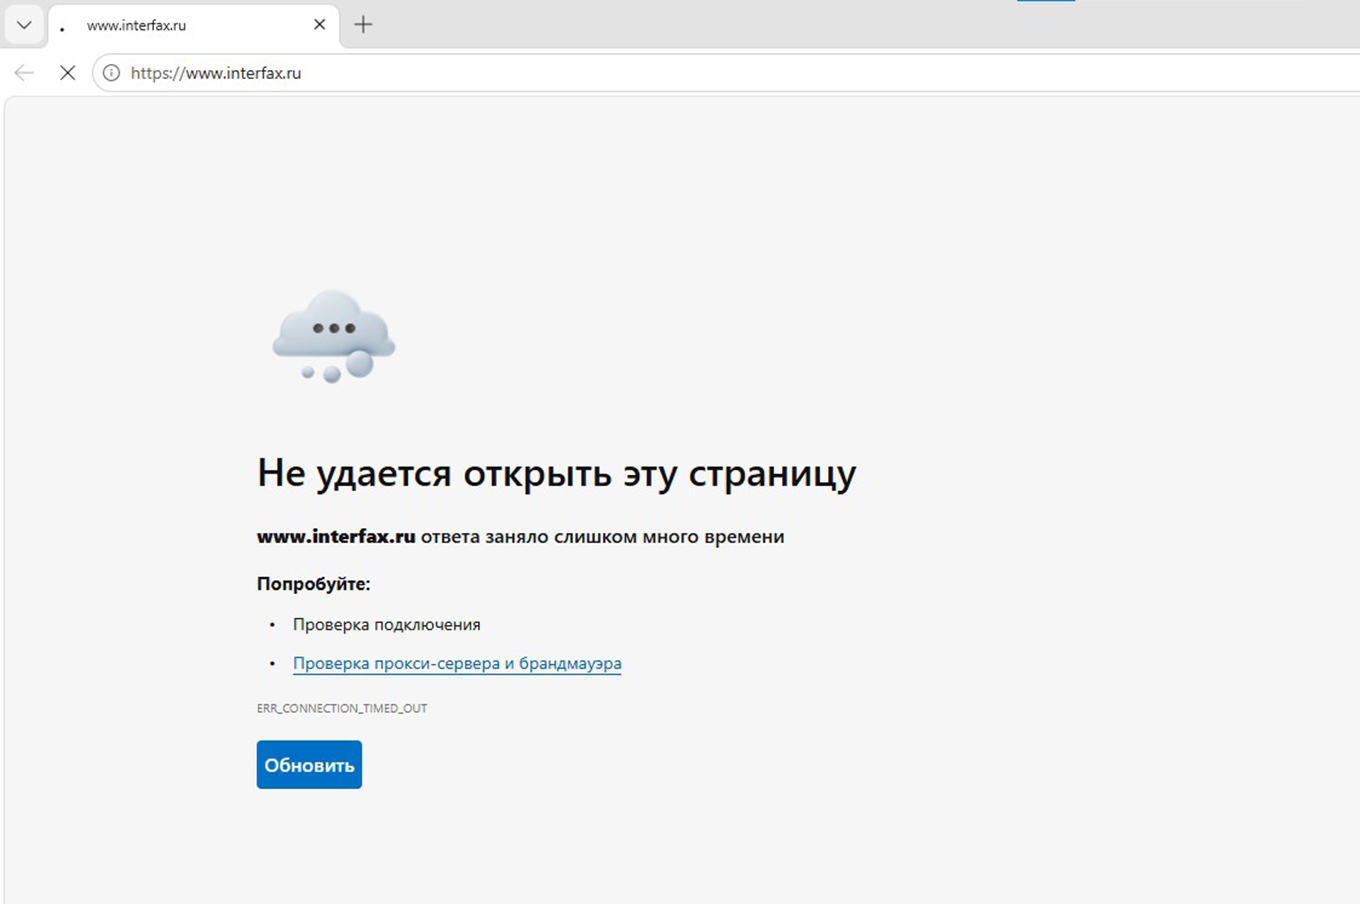
Task: Click the ERR_CONNECTION_TIMED_OUT error code
Action: tap(342, 708)
